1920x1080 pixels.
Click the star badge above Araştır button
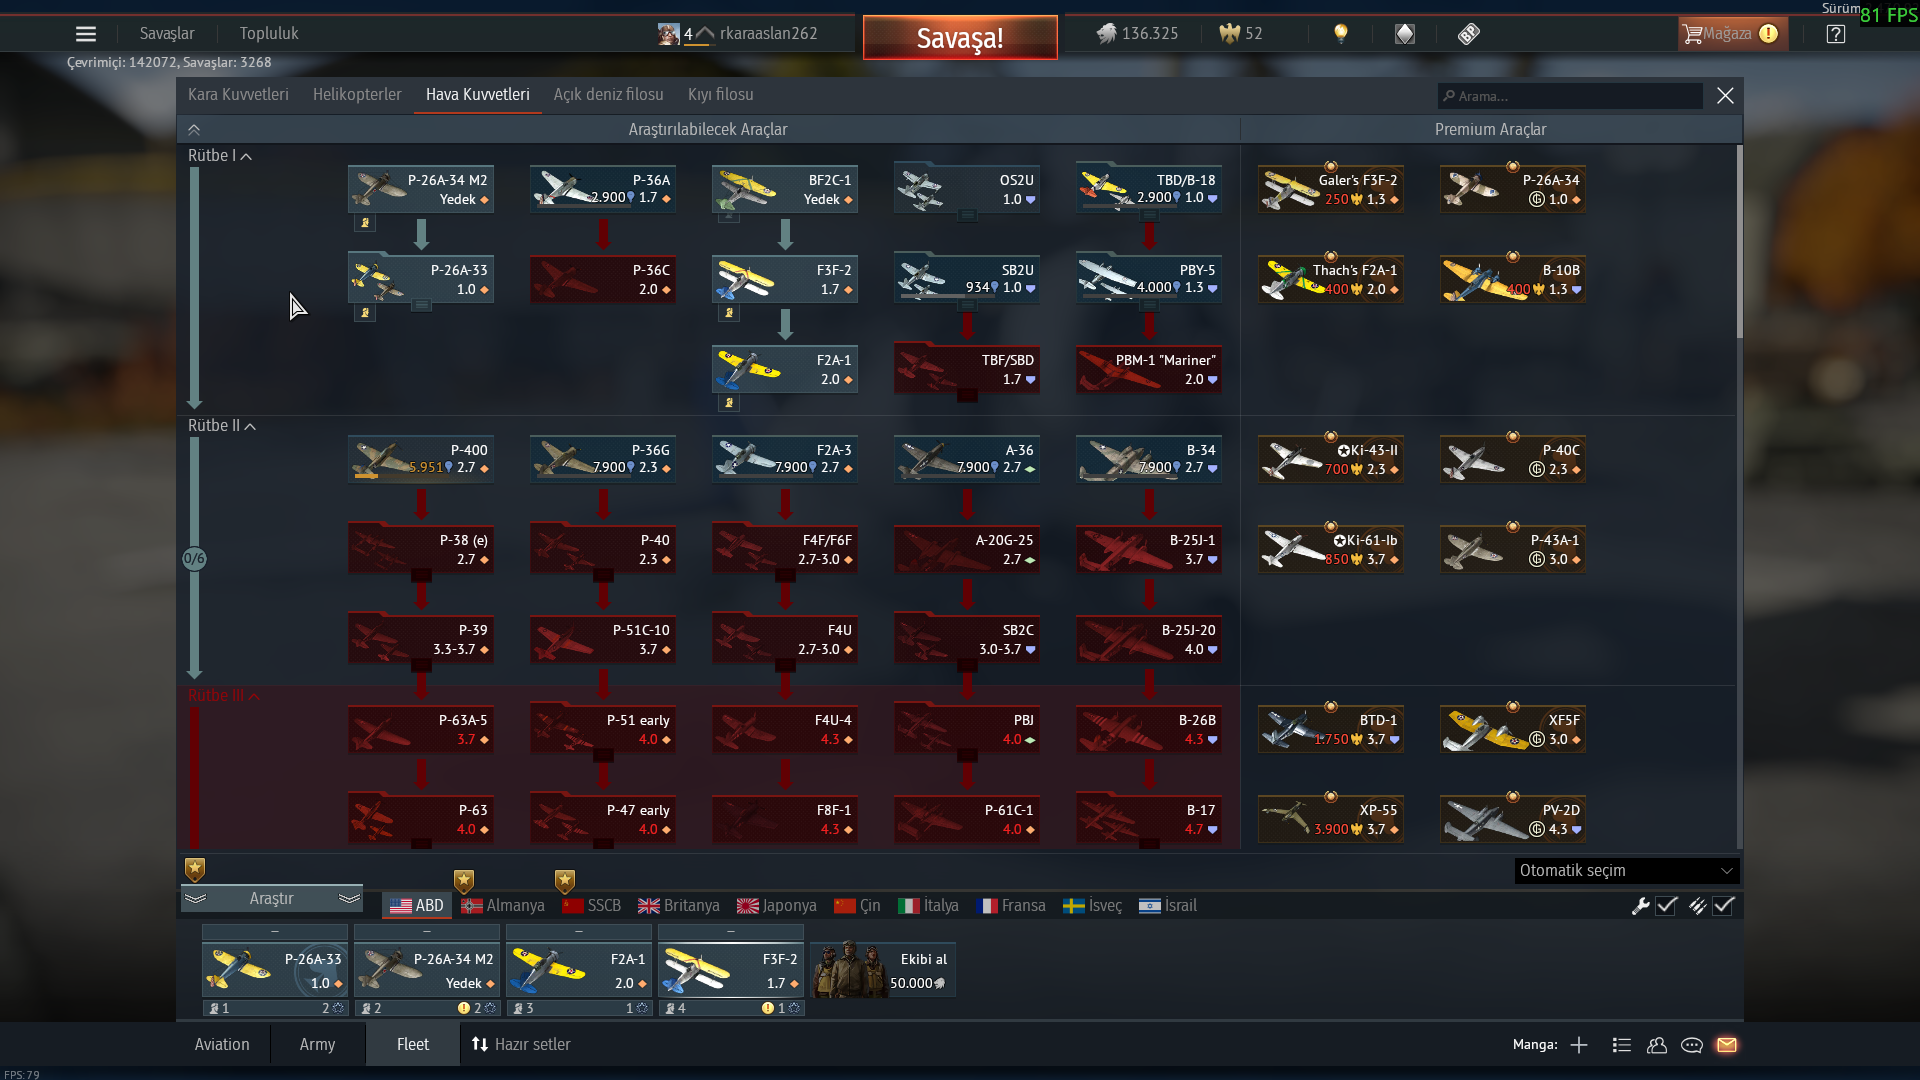pyautogui.click(x=195, y=870)
